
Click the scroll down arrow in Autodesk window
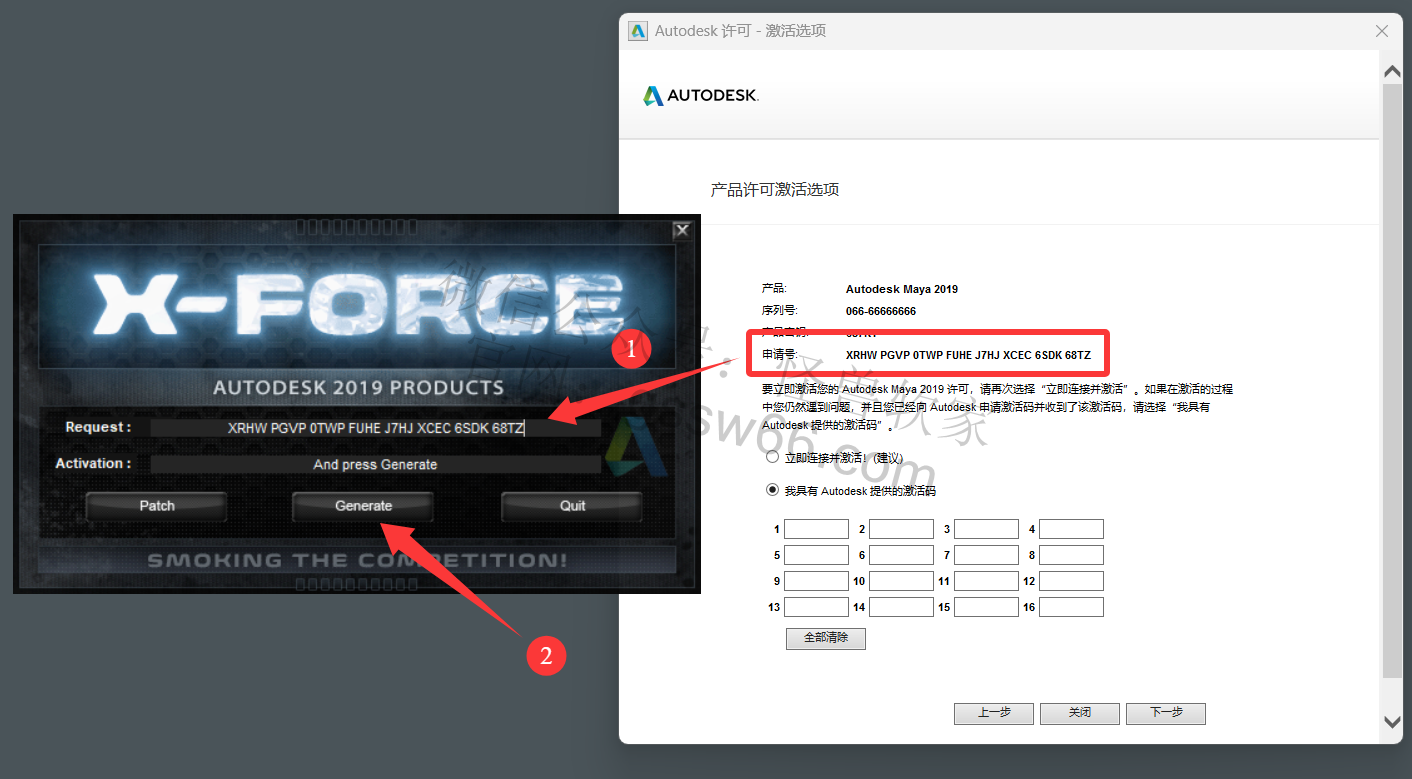tap(1391, 721)
